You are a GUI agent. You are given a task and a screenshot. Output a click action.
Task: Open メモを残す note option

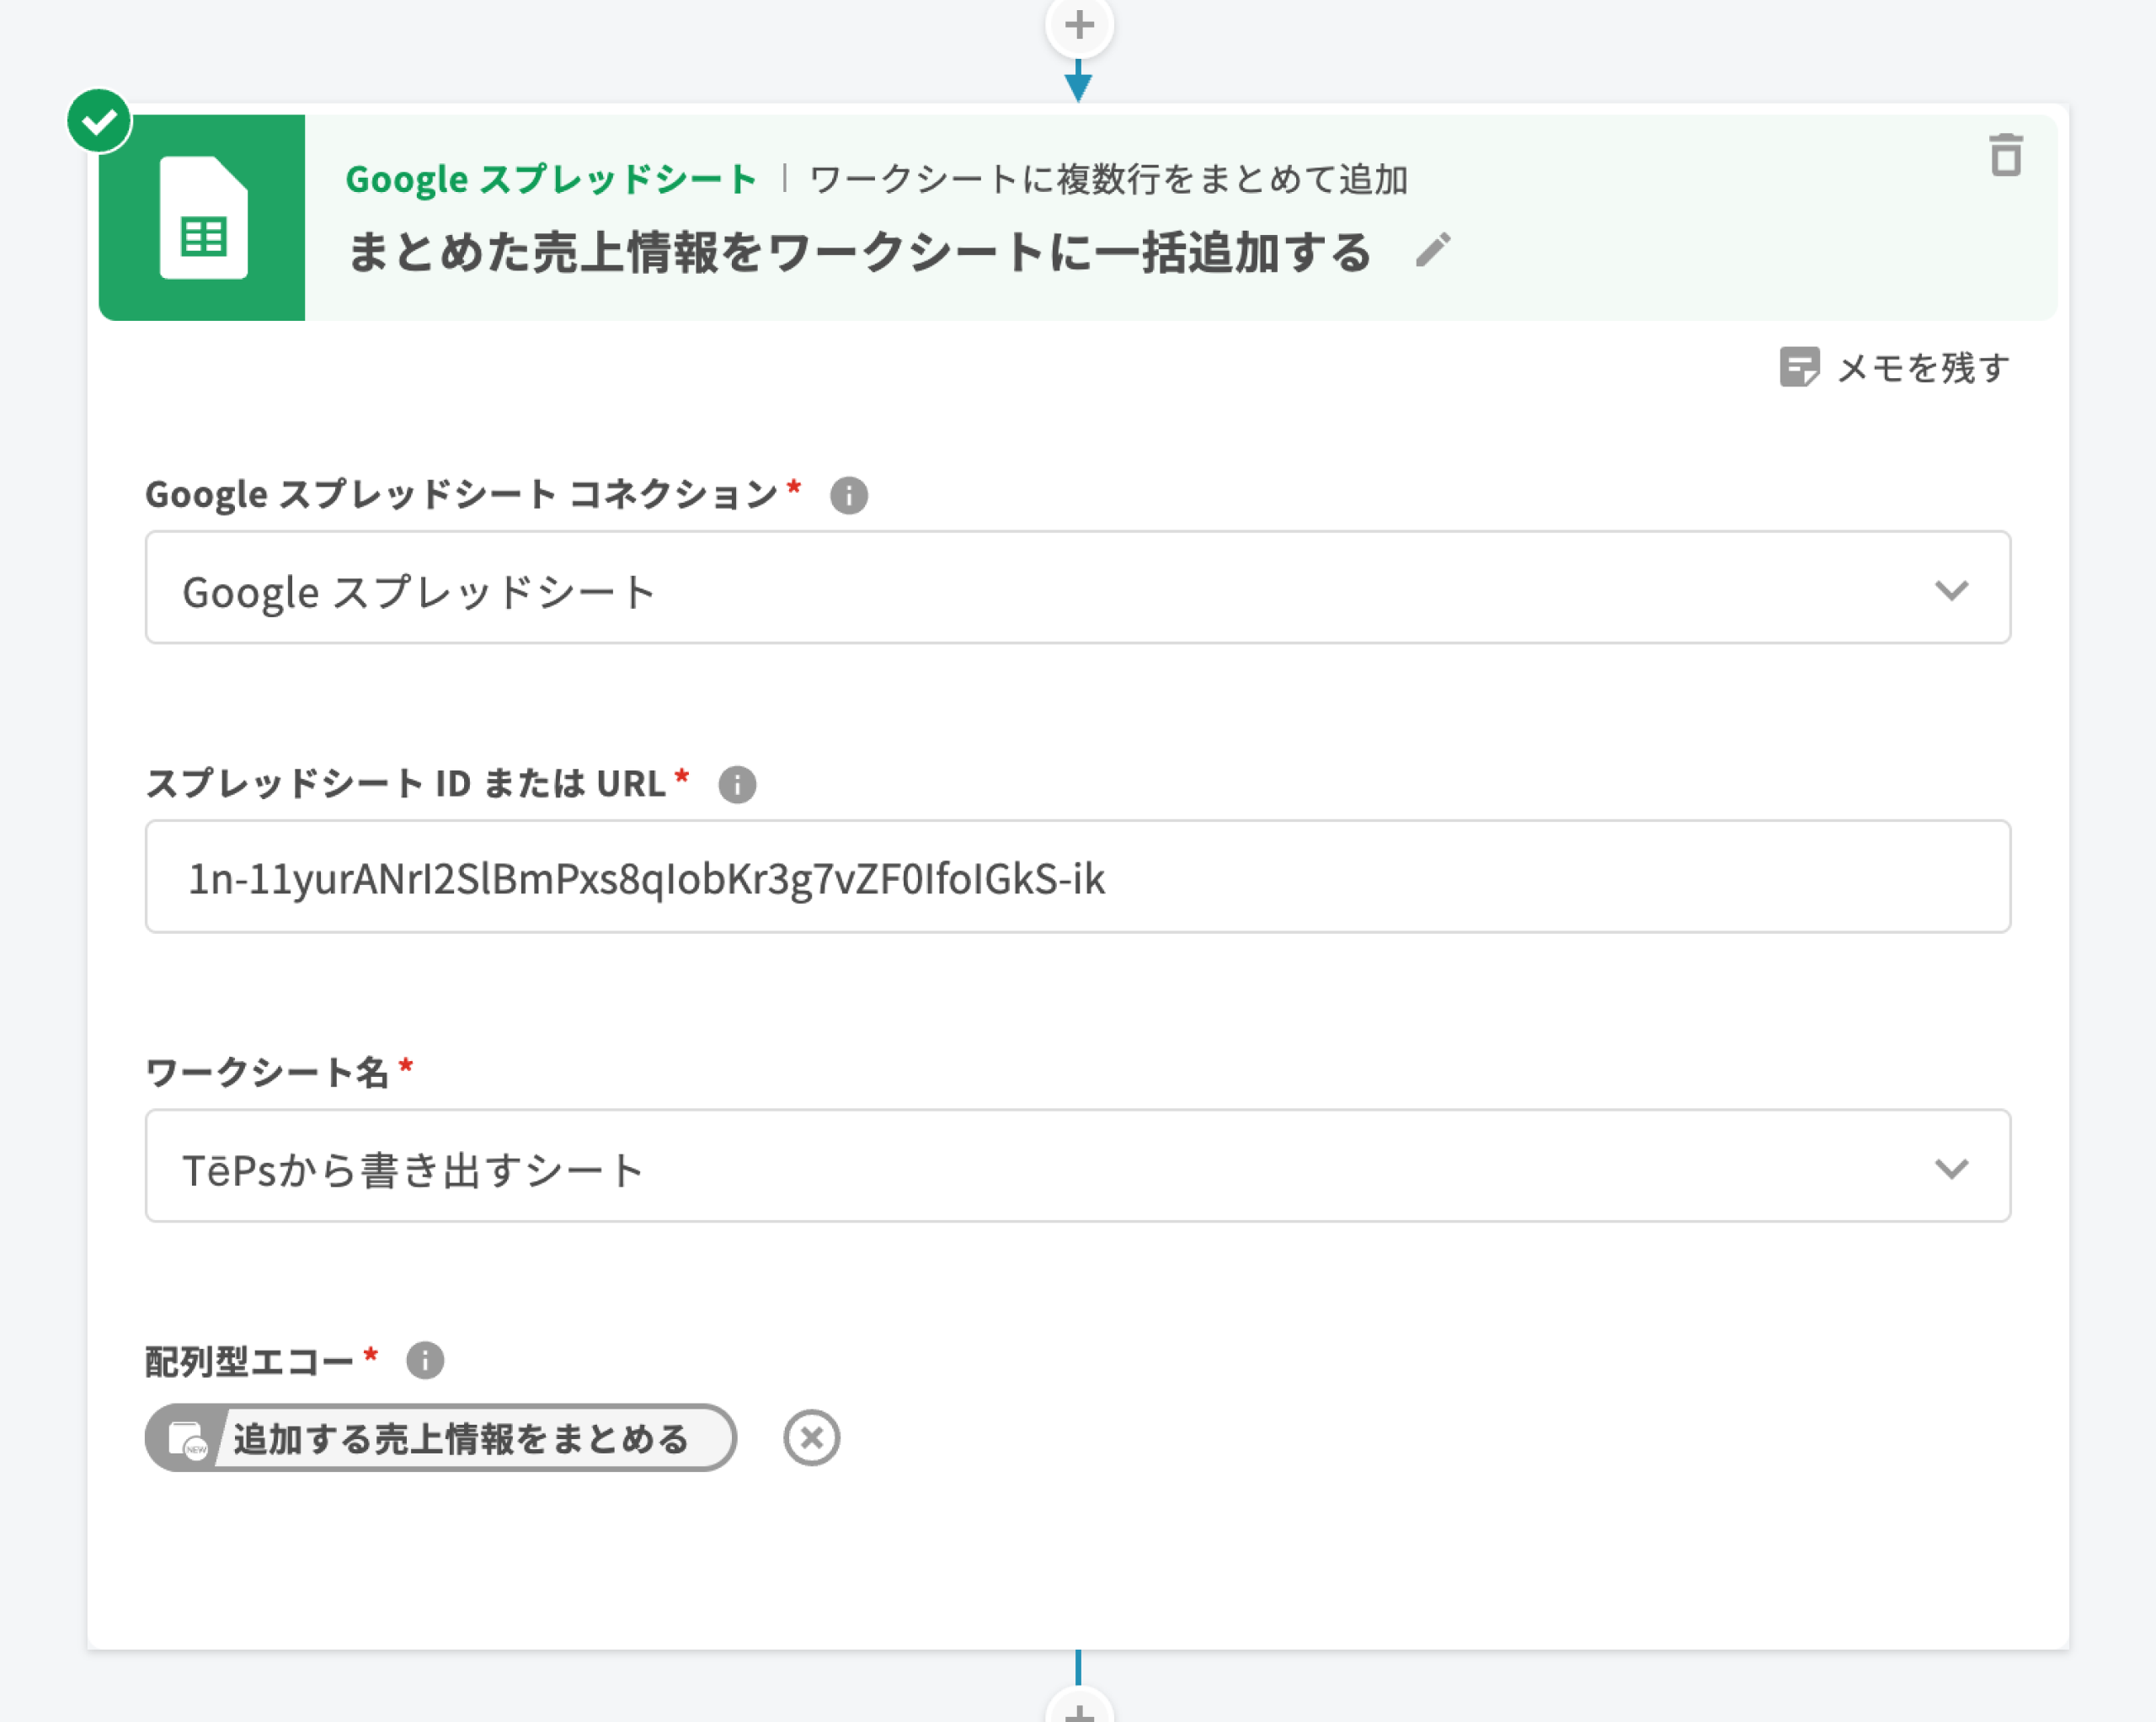point(1922,368)
